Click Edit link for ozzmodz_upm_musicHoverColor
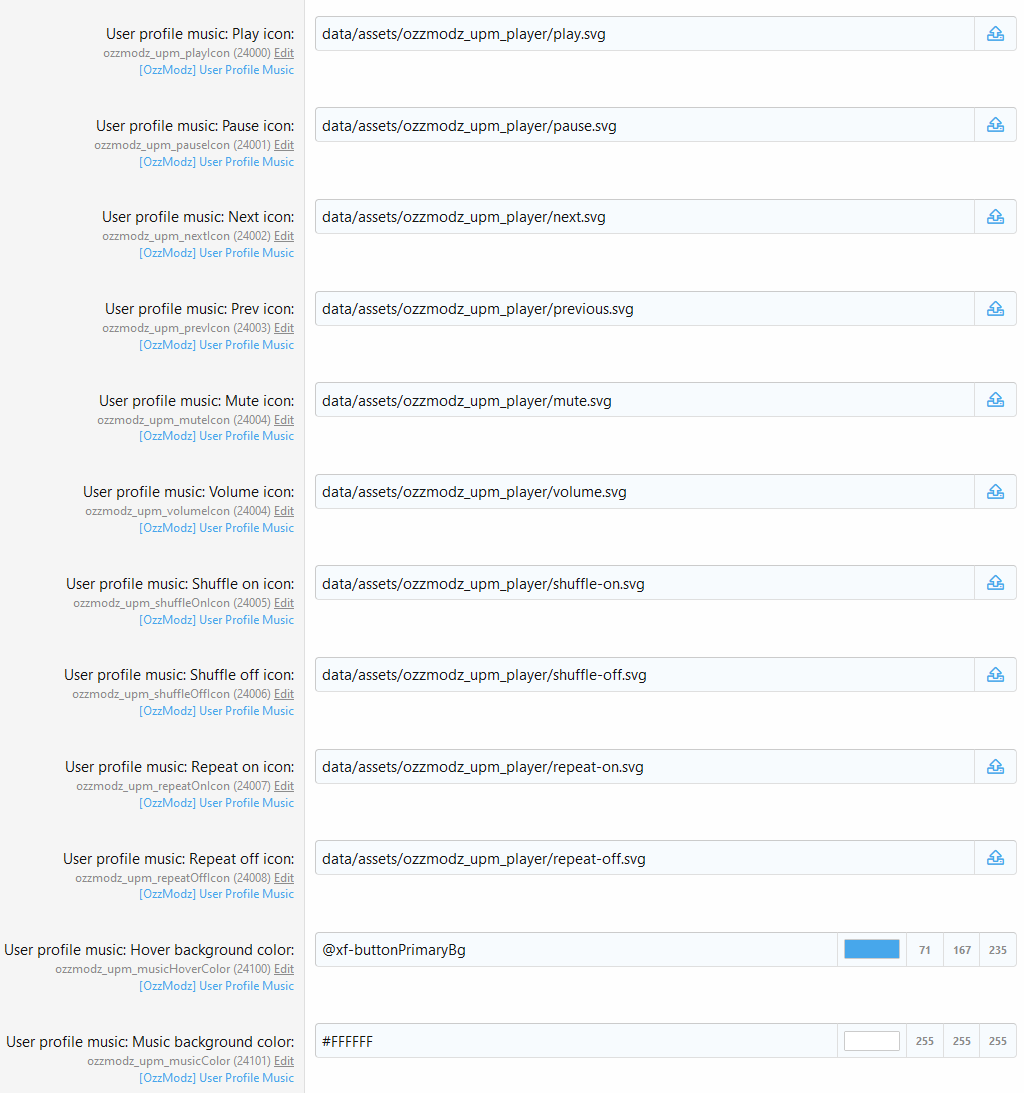The height and width of the screenshot is (1093, 1024). [x=284, y=969]
